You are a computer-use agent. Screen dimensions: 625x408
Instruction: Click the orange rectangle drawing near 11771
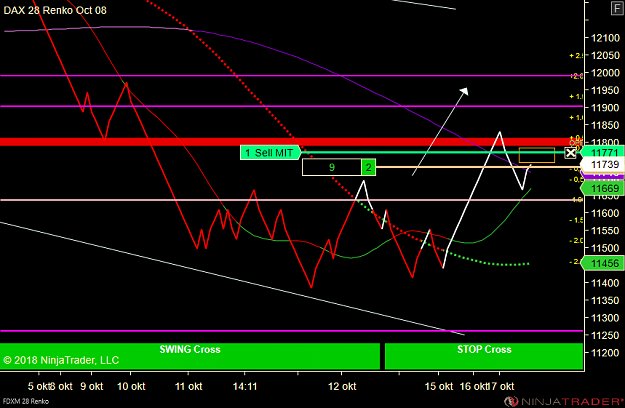click(537, 155)
